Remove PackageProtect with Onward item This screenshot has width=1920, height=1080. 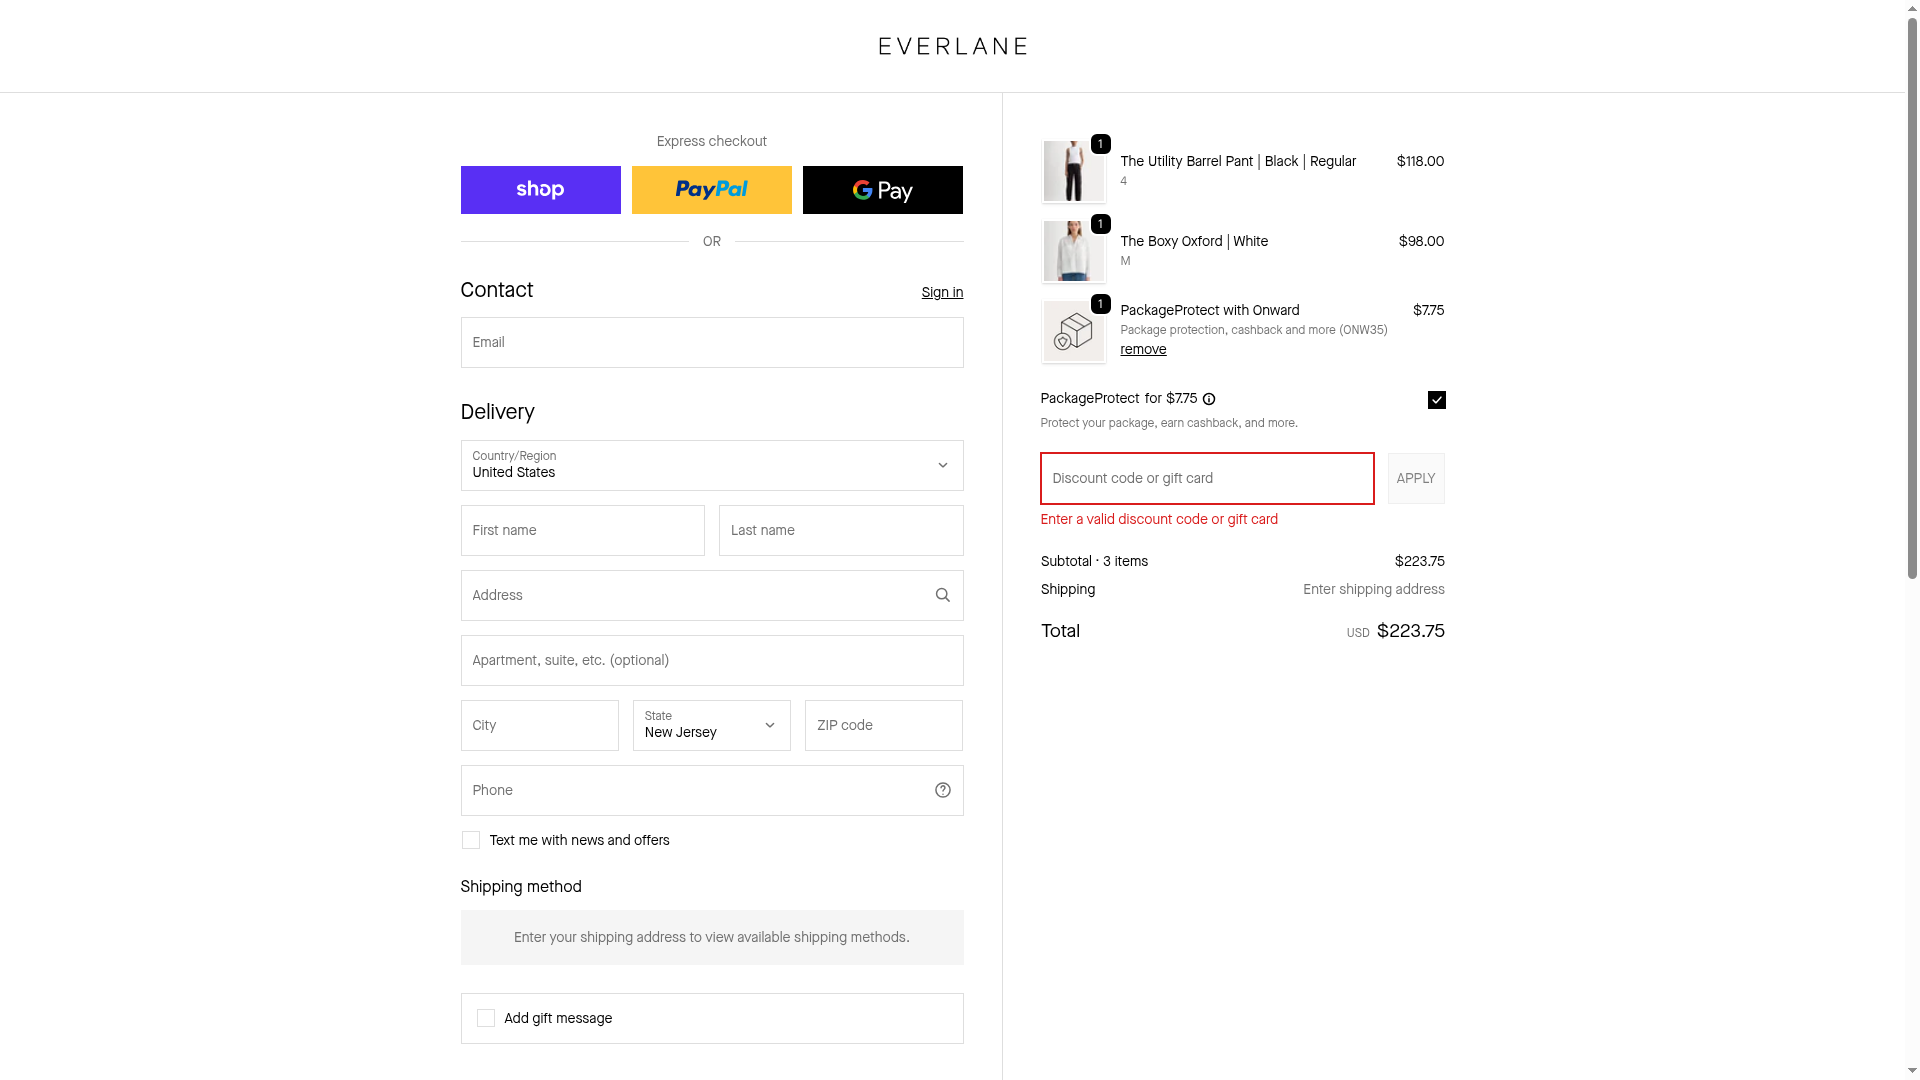[x=1143, y=349]
